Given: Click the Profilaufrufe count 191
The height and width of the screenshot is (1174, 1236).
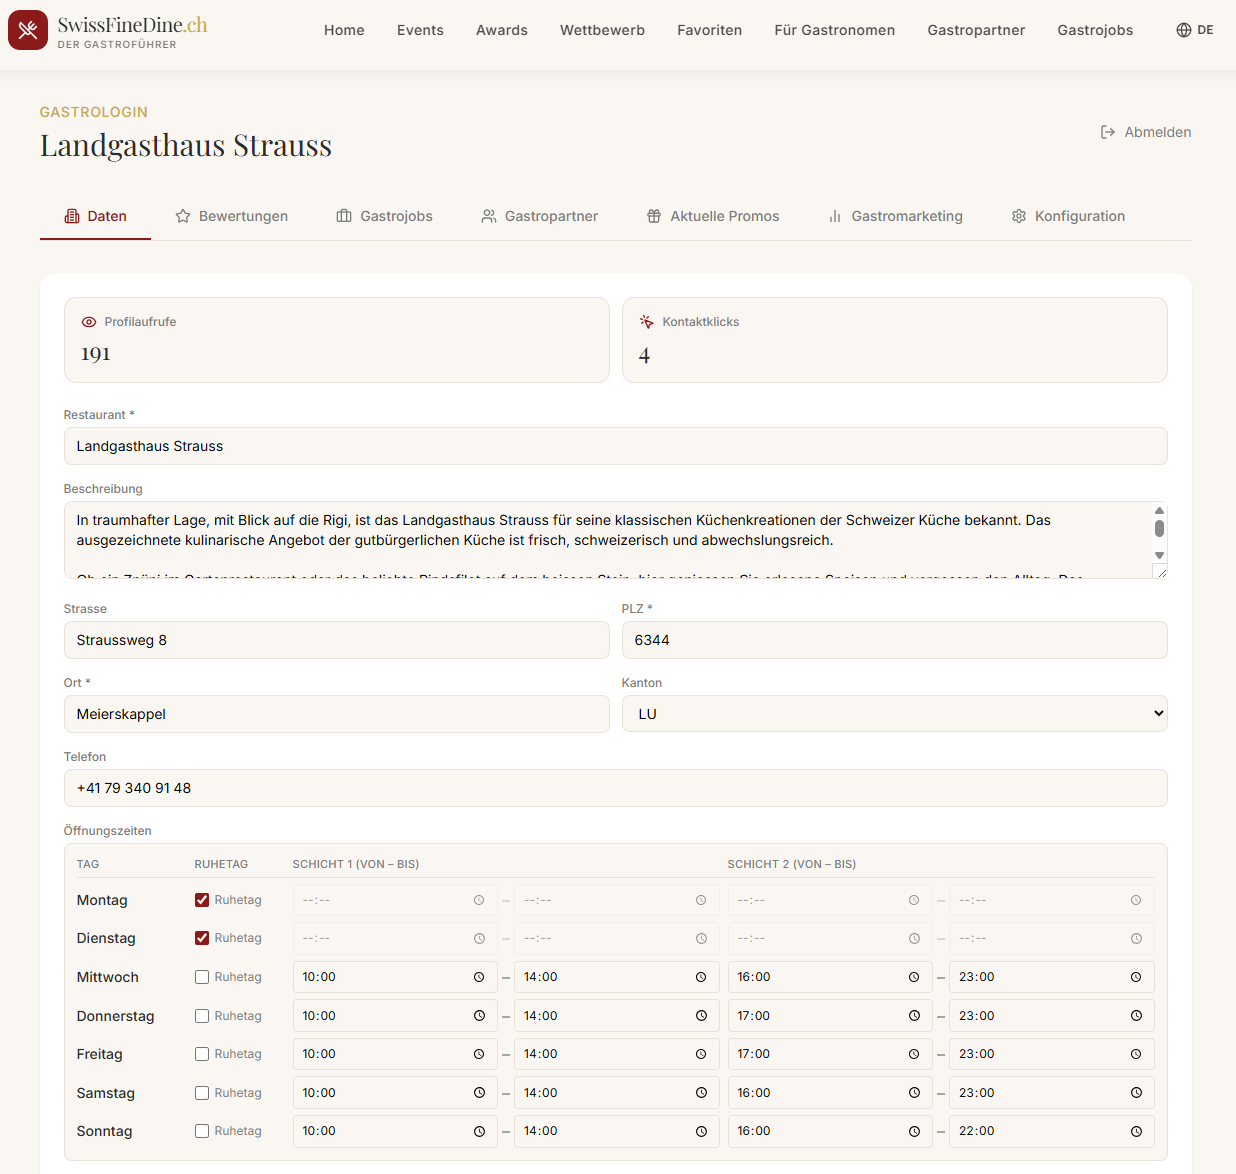Looking at the screenshot, I should pyautogui.click(x=96, y=354).
